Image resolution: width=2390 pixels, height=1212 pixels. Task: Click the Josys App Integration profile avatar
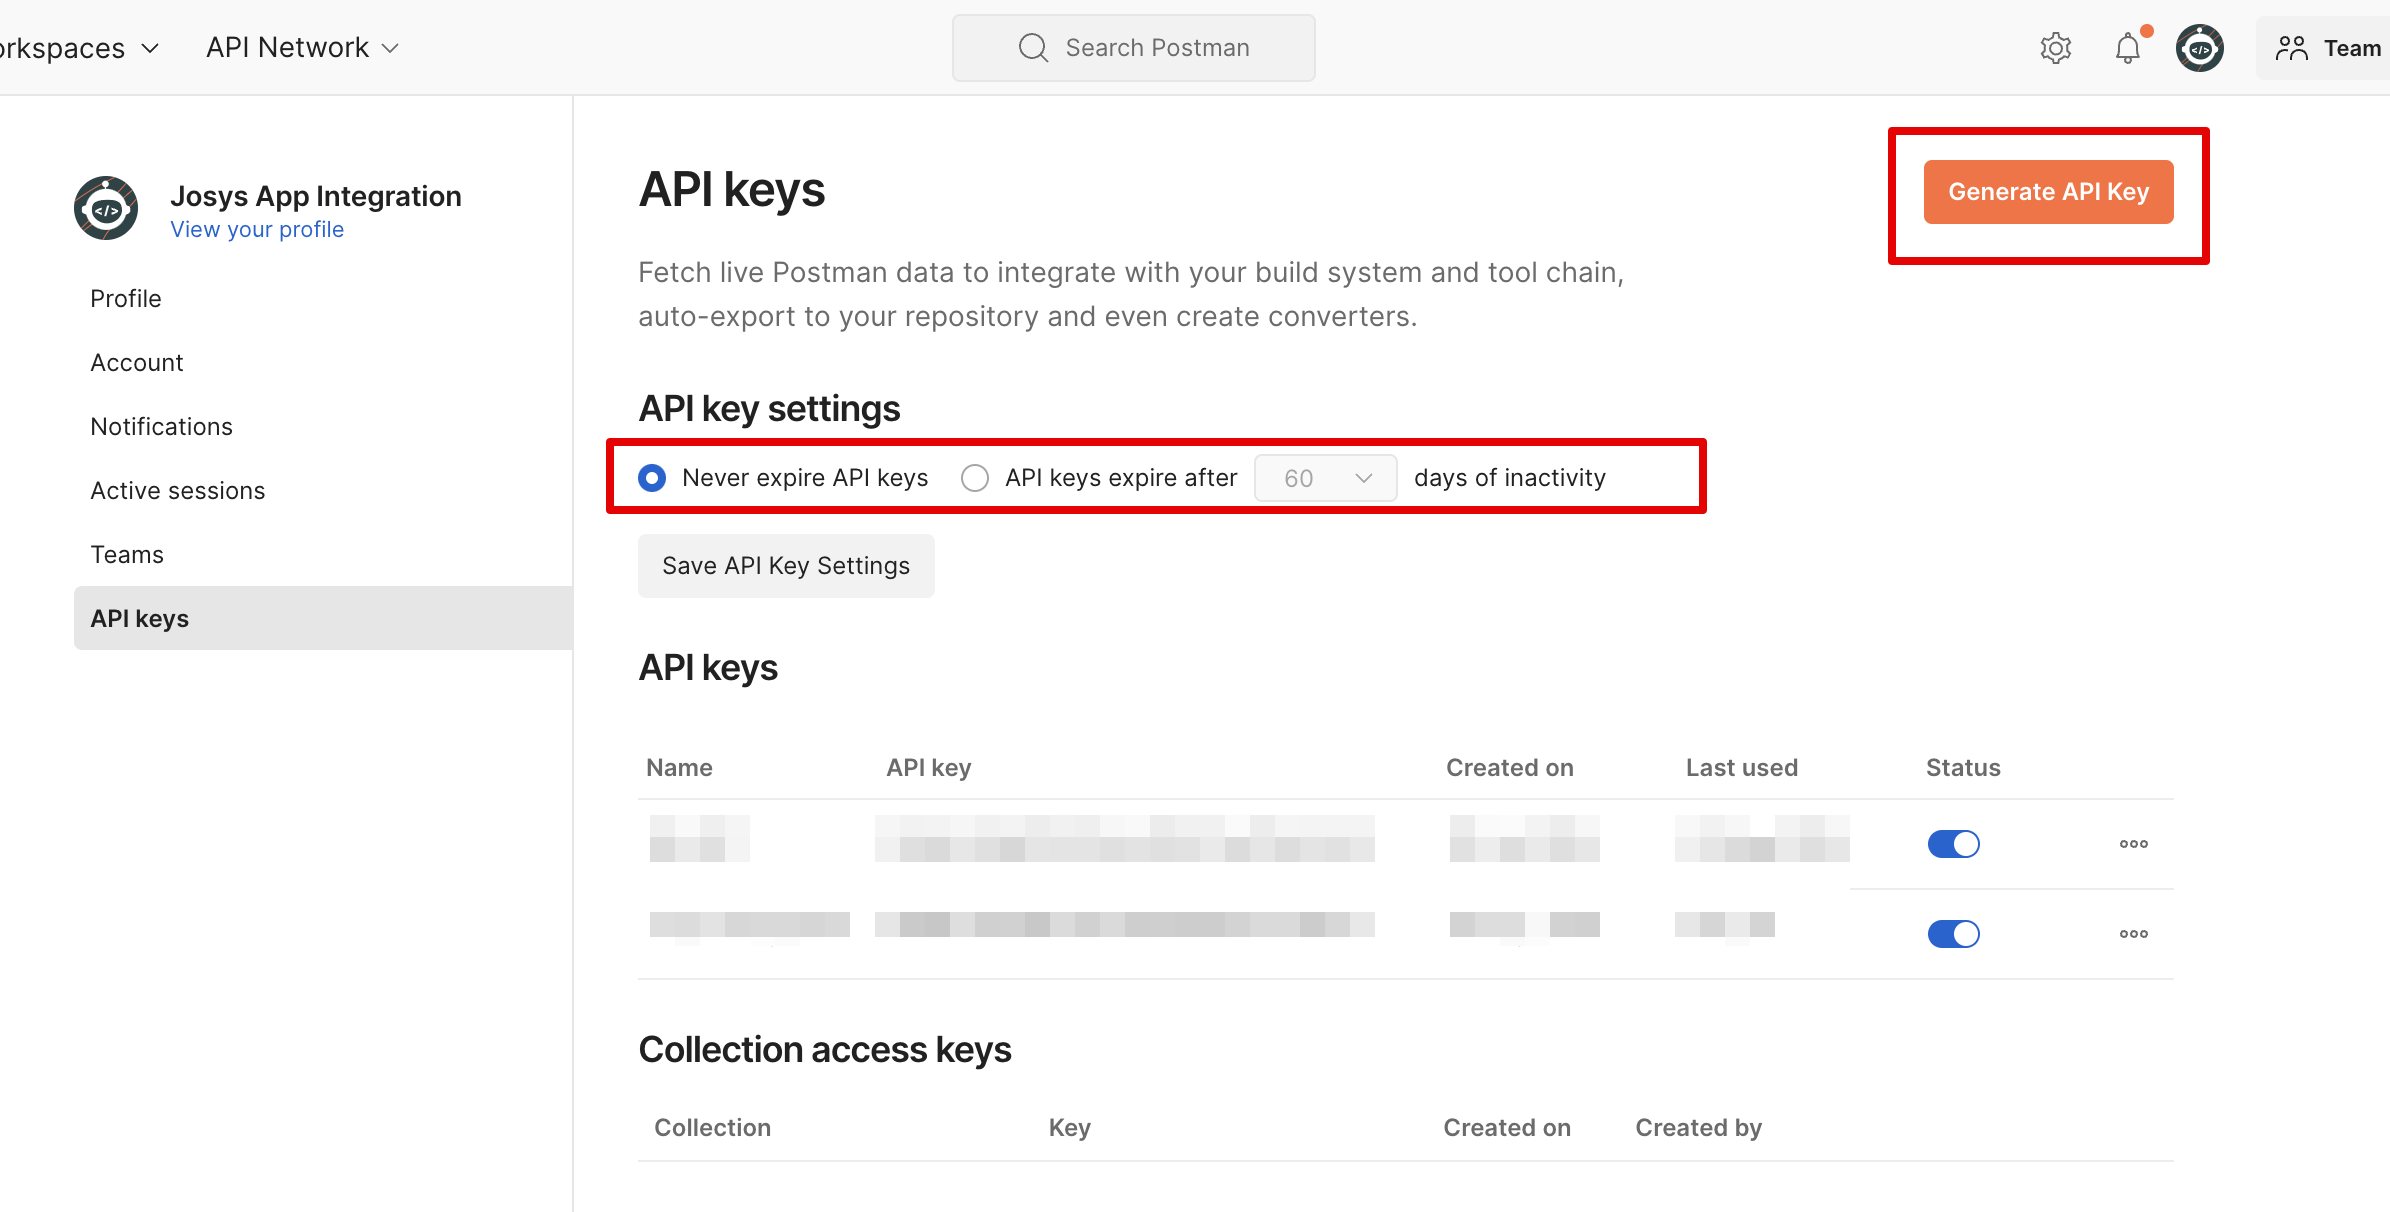click(106, 208)
